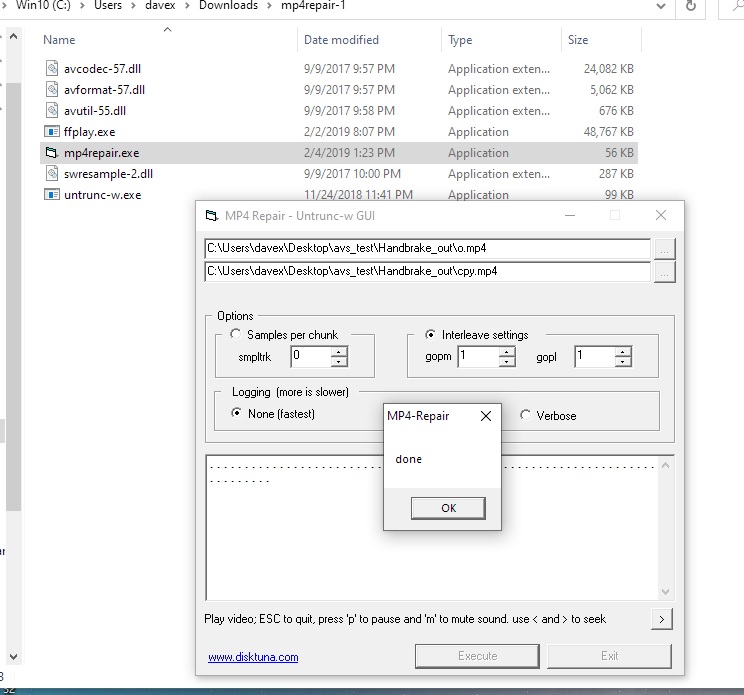
Task: Click the smpltrk number field
Action: 311,356
